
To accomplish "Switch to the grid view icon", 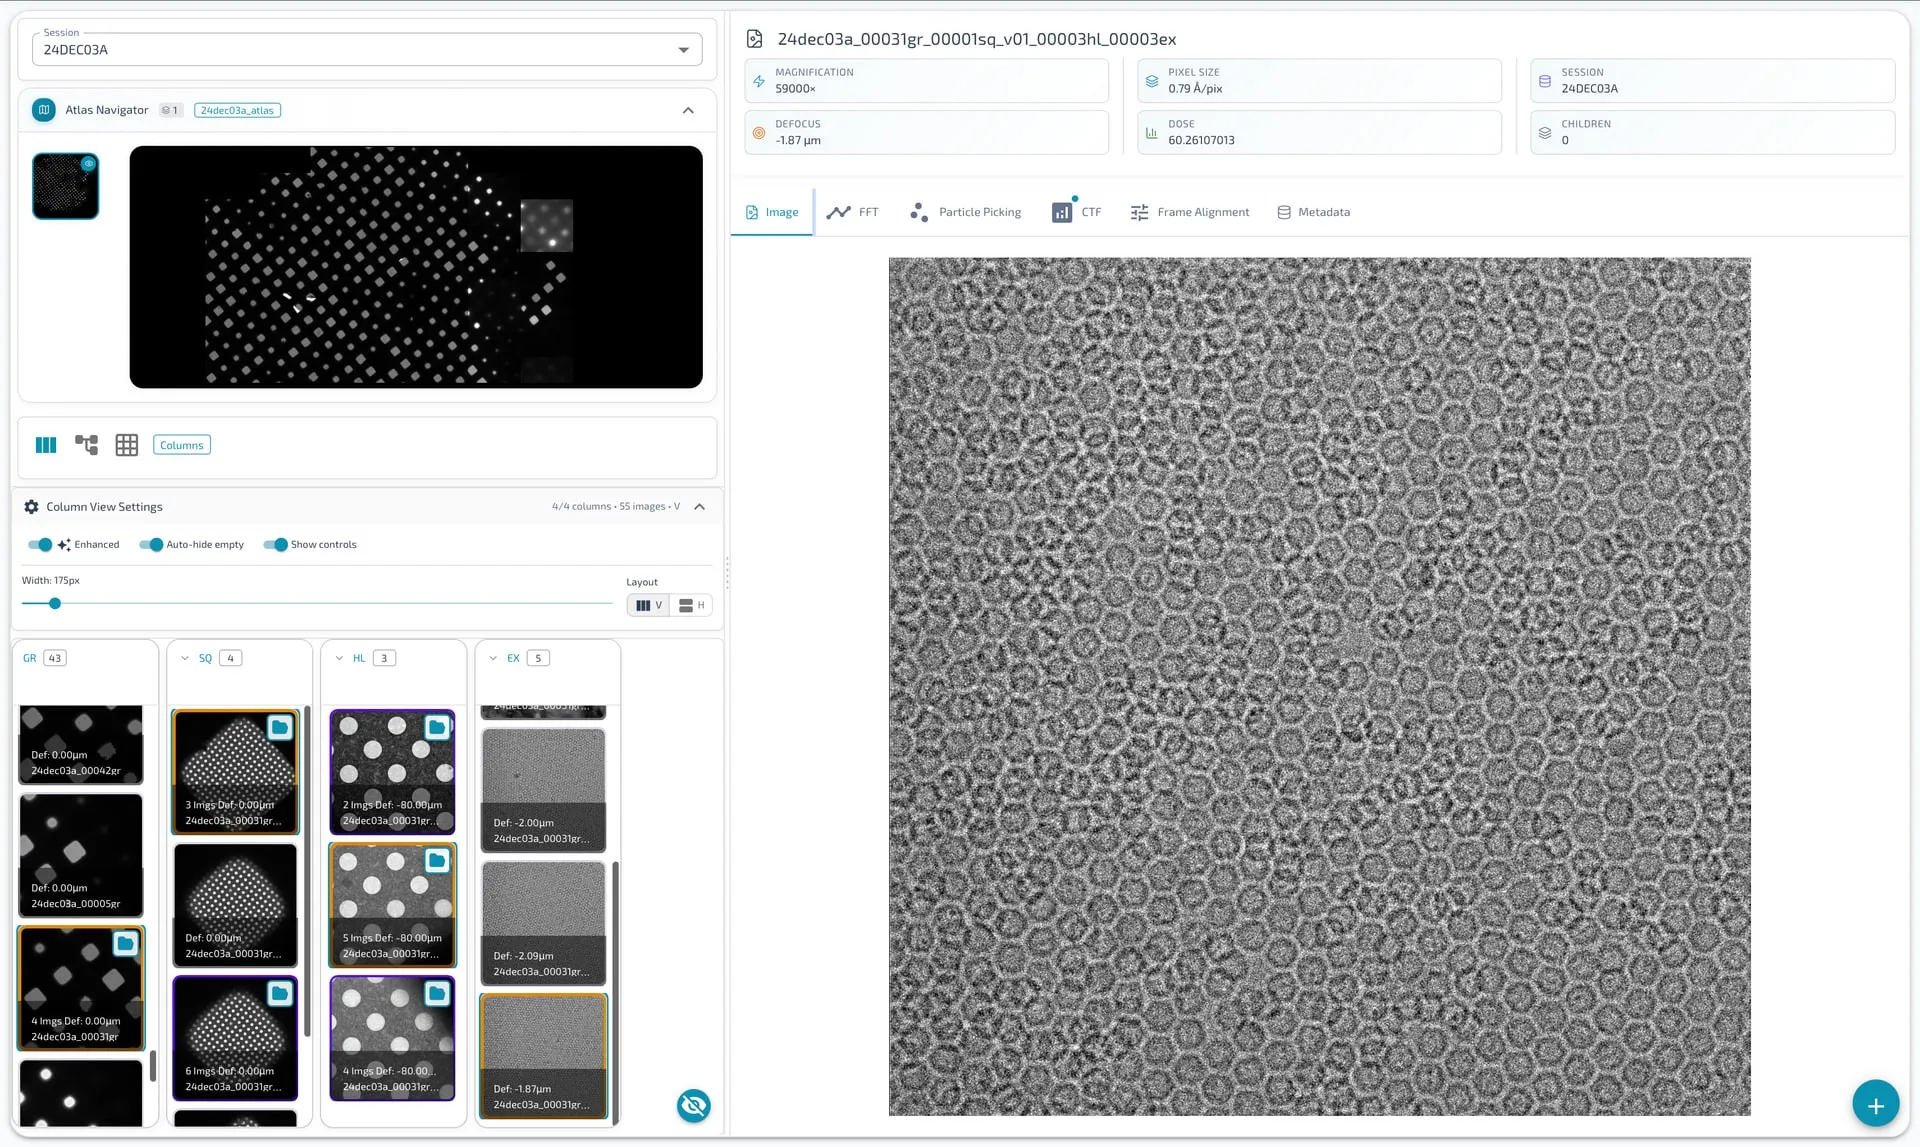I will pos(127,445).
